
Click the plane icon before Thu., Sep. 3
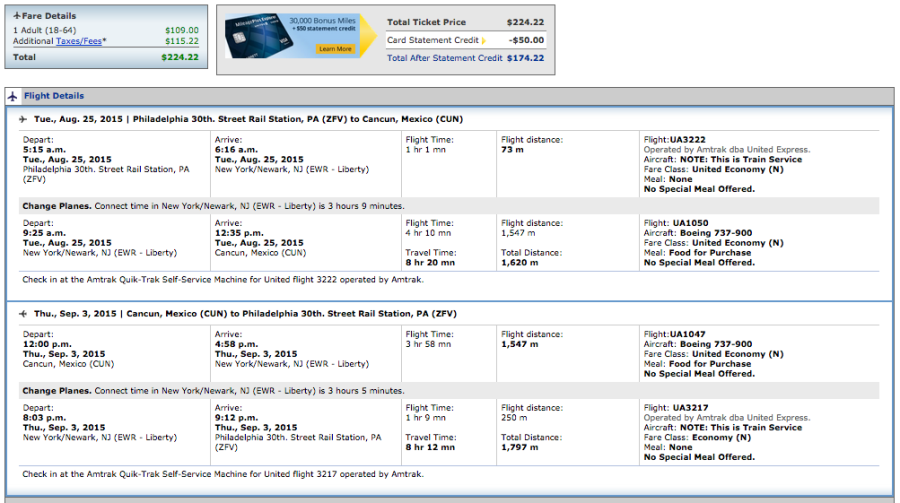[23, 313]
